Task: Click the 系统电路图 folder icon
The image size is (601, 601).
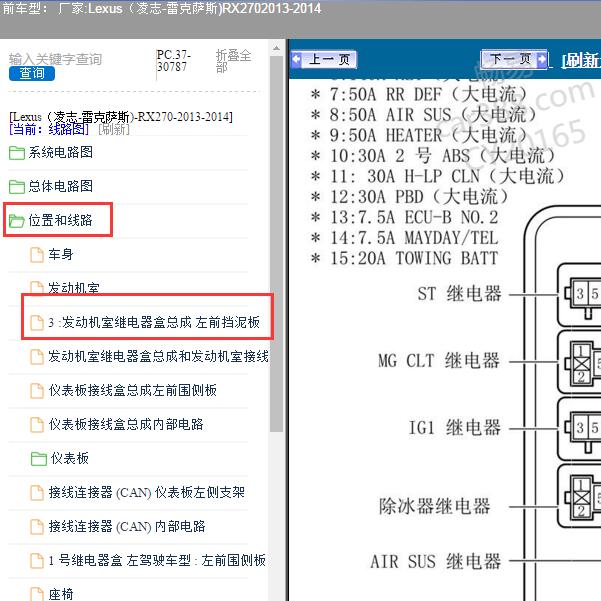Action: (x=17, y=153)
